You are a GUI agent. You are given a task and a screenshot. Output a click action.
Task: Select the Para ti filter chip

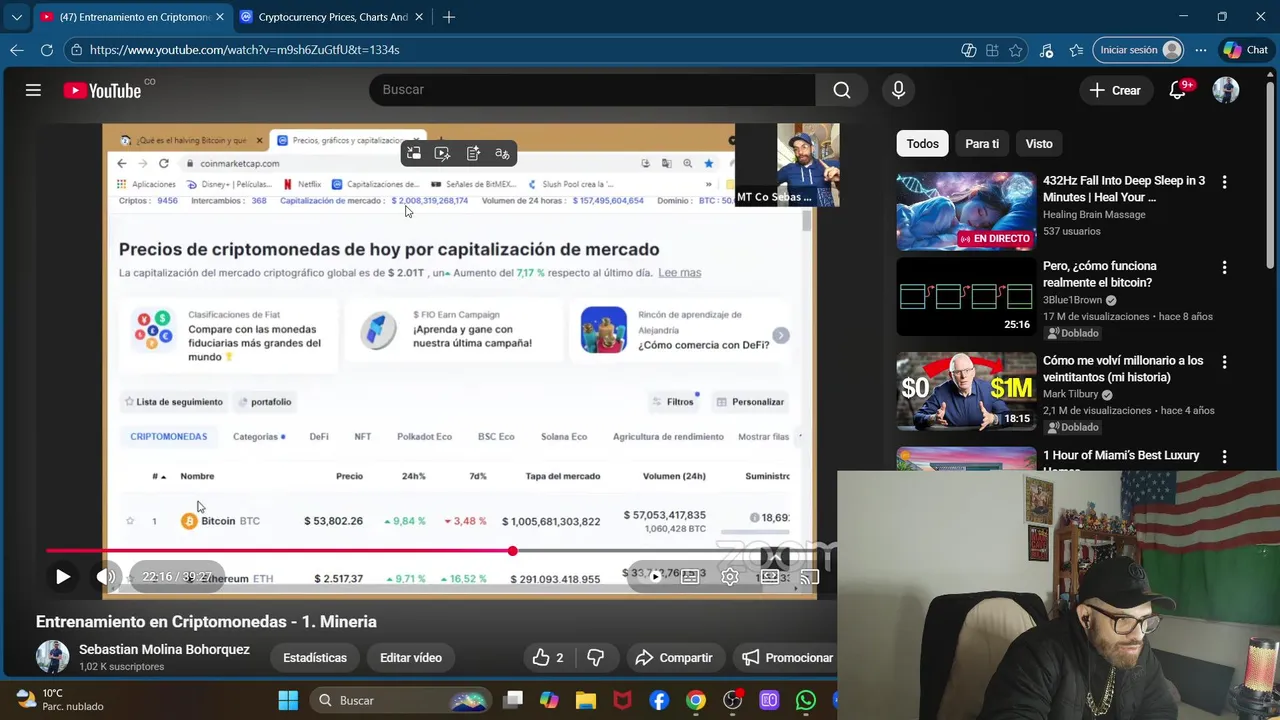coord(982,144)
